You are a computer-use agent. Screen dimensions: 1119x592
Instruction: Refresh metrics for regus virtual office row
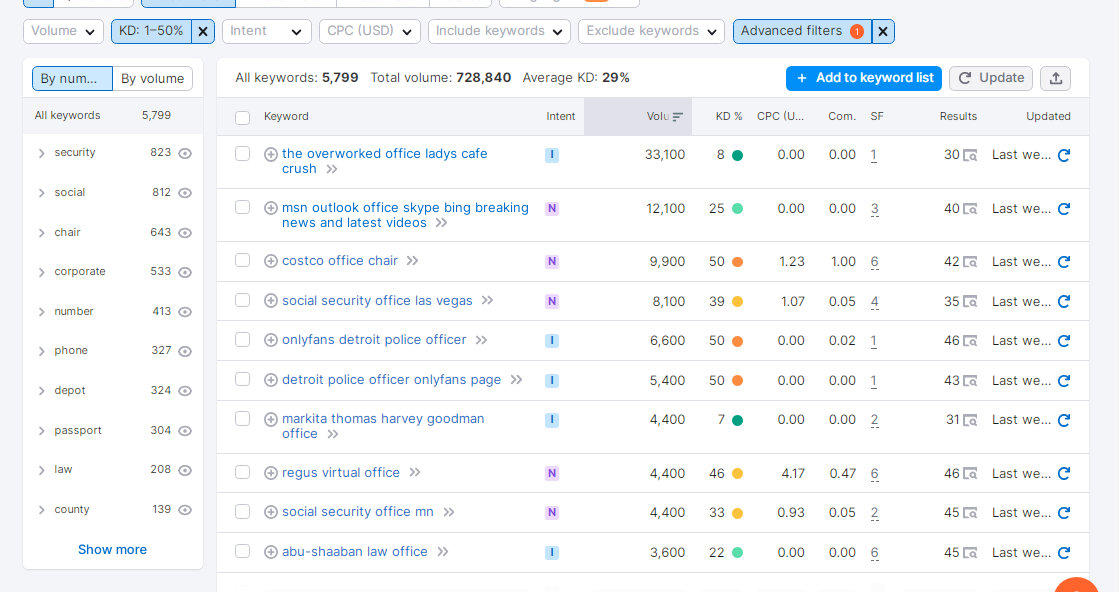coord(1063,473)
